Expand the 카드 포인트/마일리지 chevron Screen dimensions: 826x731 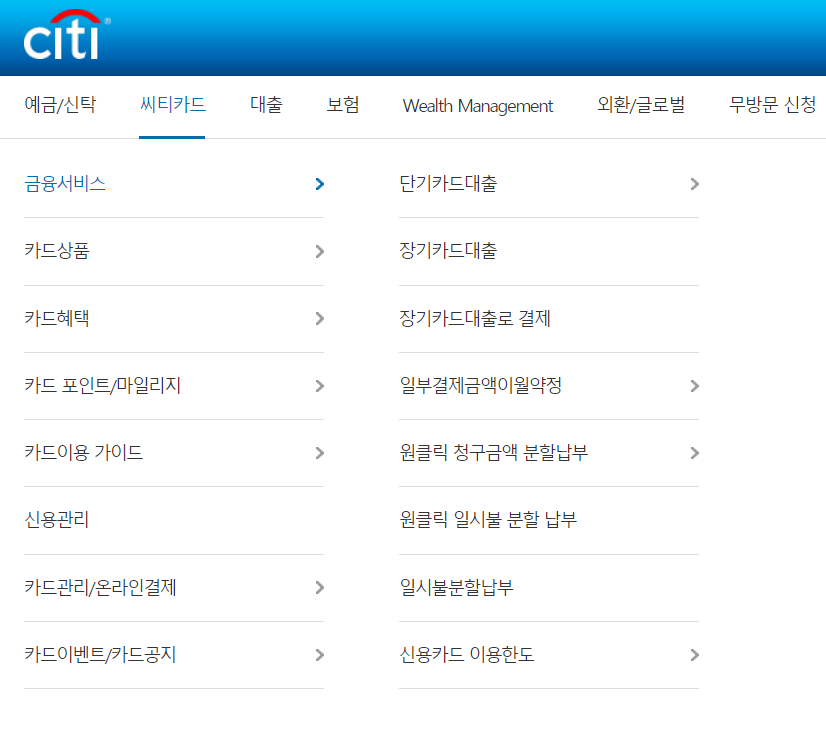click(x=319, y=386)
